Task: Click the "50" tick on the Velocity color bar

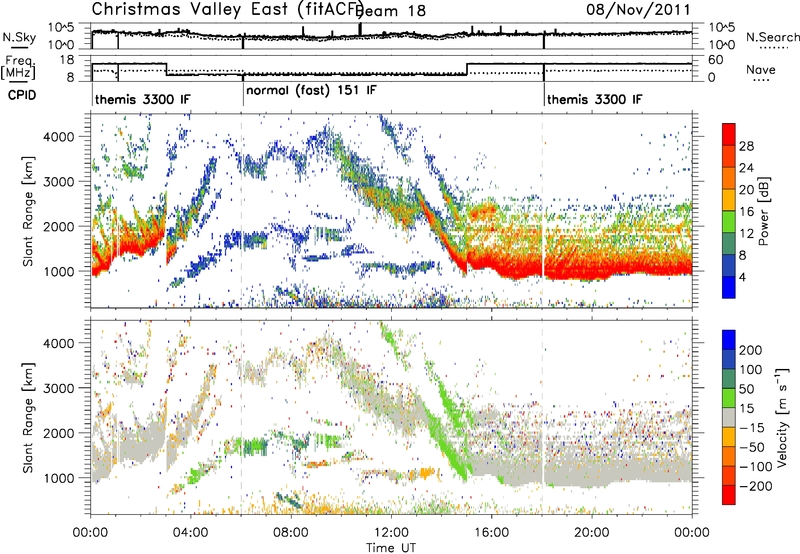Action: click(x=746, y=389)
